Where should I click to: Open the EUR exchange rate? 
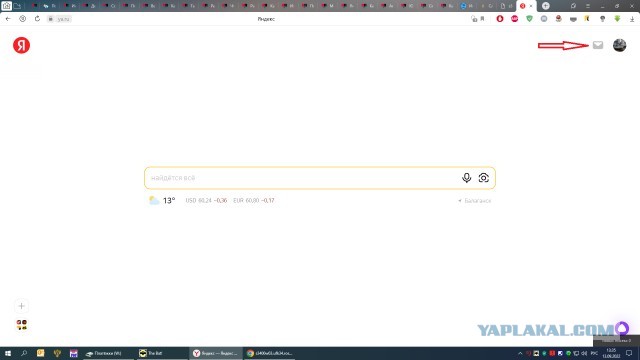[254, 200]
